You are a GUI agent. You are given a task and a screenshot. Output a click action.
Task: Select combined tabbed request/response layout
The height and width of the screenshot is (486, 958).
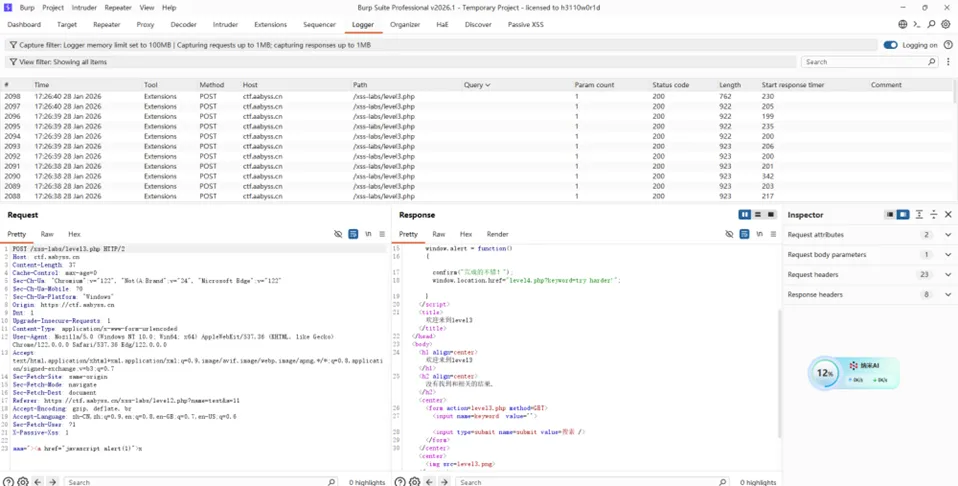(x=770, y=215)
